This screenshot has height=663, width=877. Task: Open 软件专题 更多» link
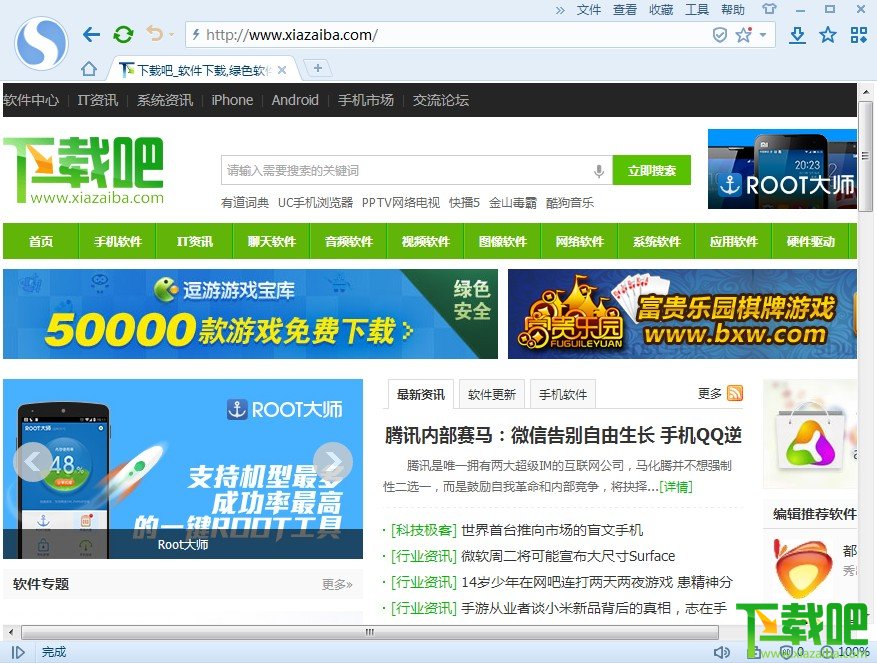(337, 585)
